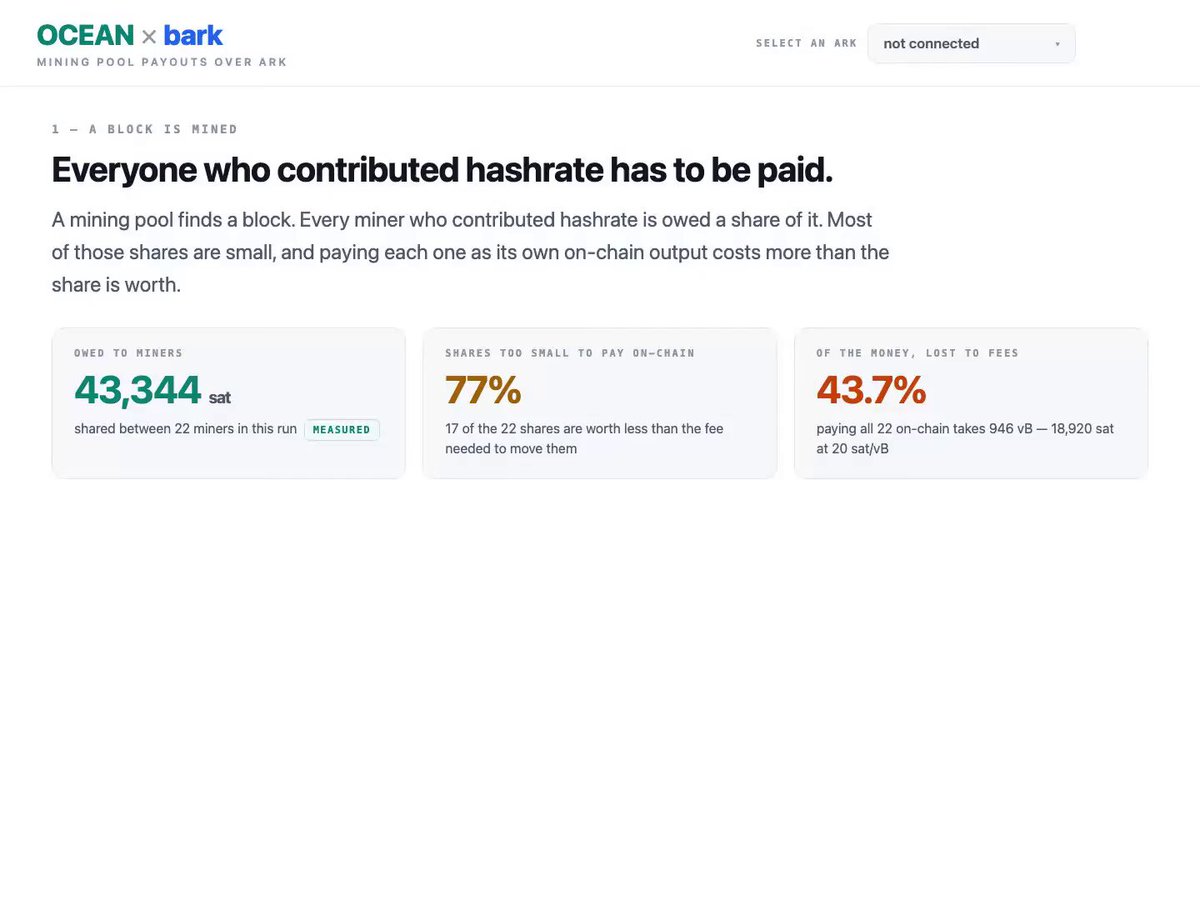
Task: Open the 'not connected' Ark dropdown
Action: [971, 44]
